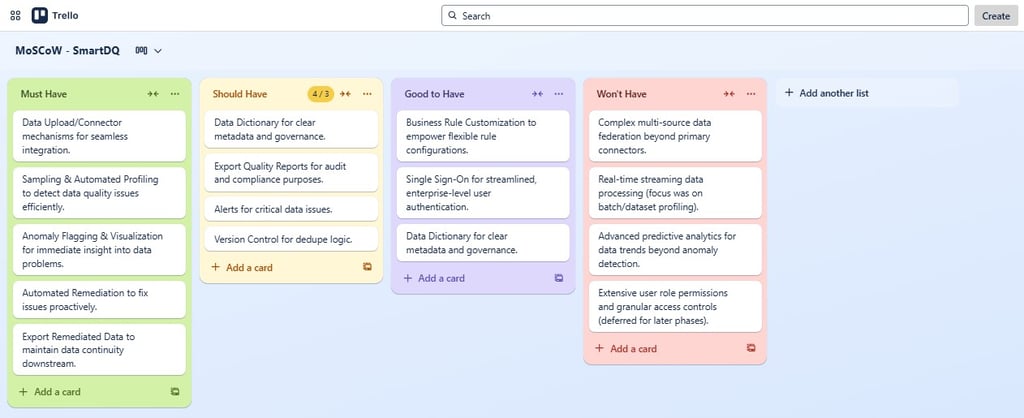Create card from template in Must Have

pyautogui.click(x=175, y=392)
